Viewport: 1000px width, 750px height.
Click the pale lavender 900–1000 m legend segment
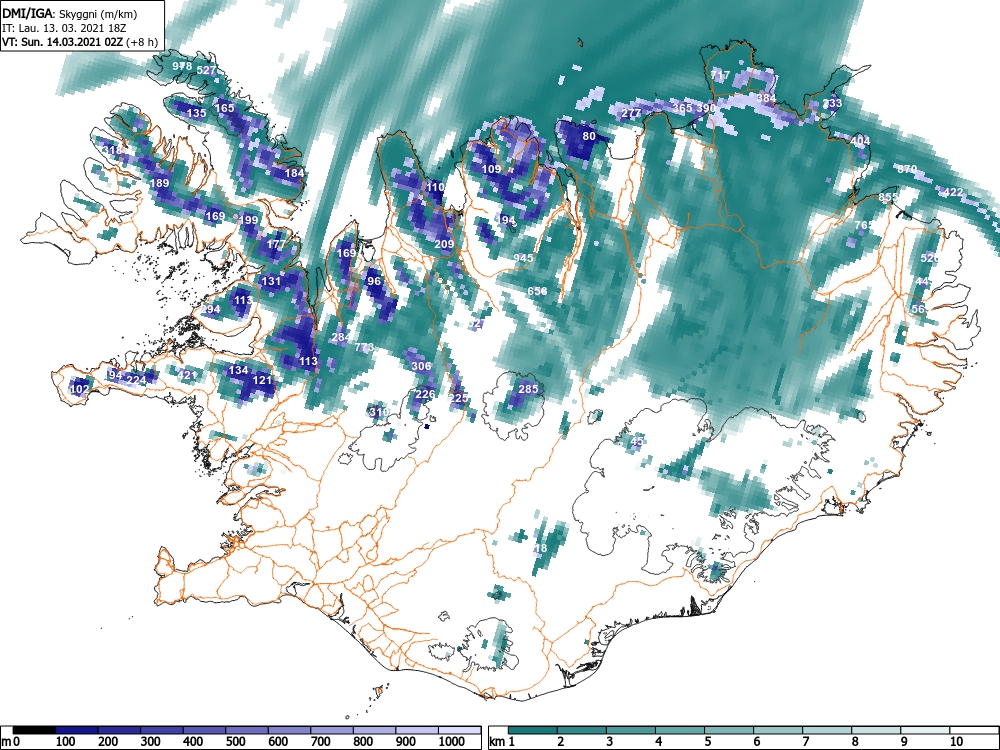pyautogui.click(x=417, y=730)
